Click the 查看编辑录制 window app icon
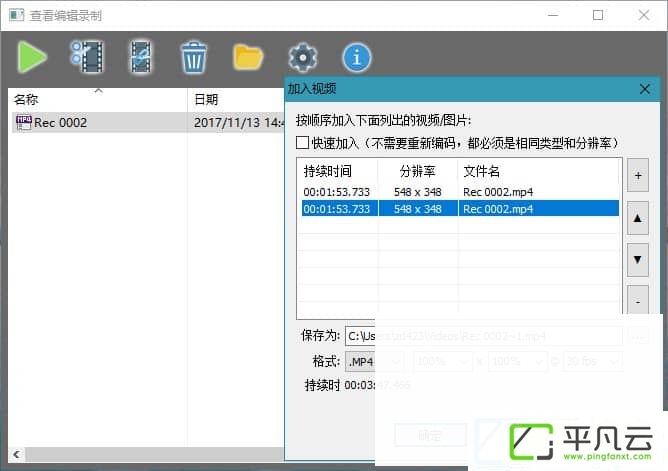 [x=17, y=15]
